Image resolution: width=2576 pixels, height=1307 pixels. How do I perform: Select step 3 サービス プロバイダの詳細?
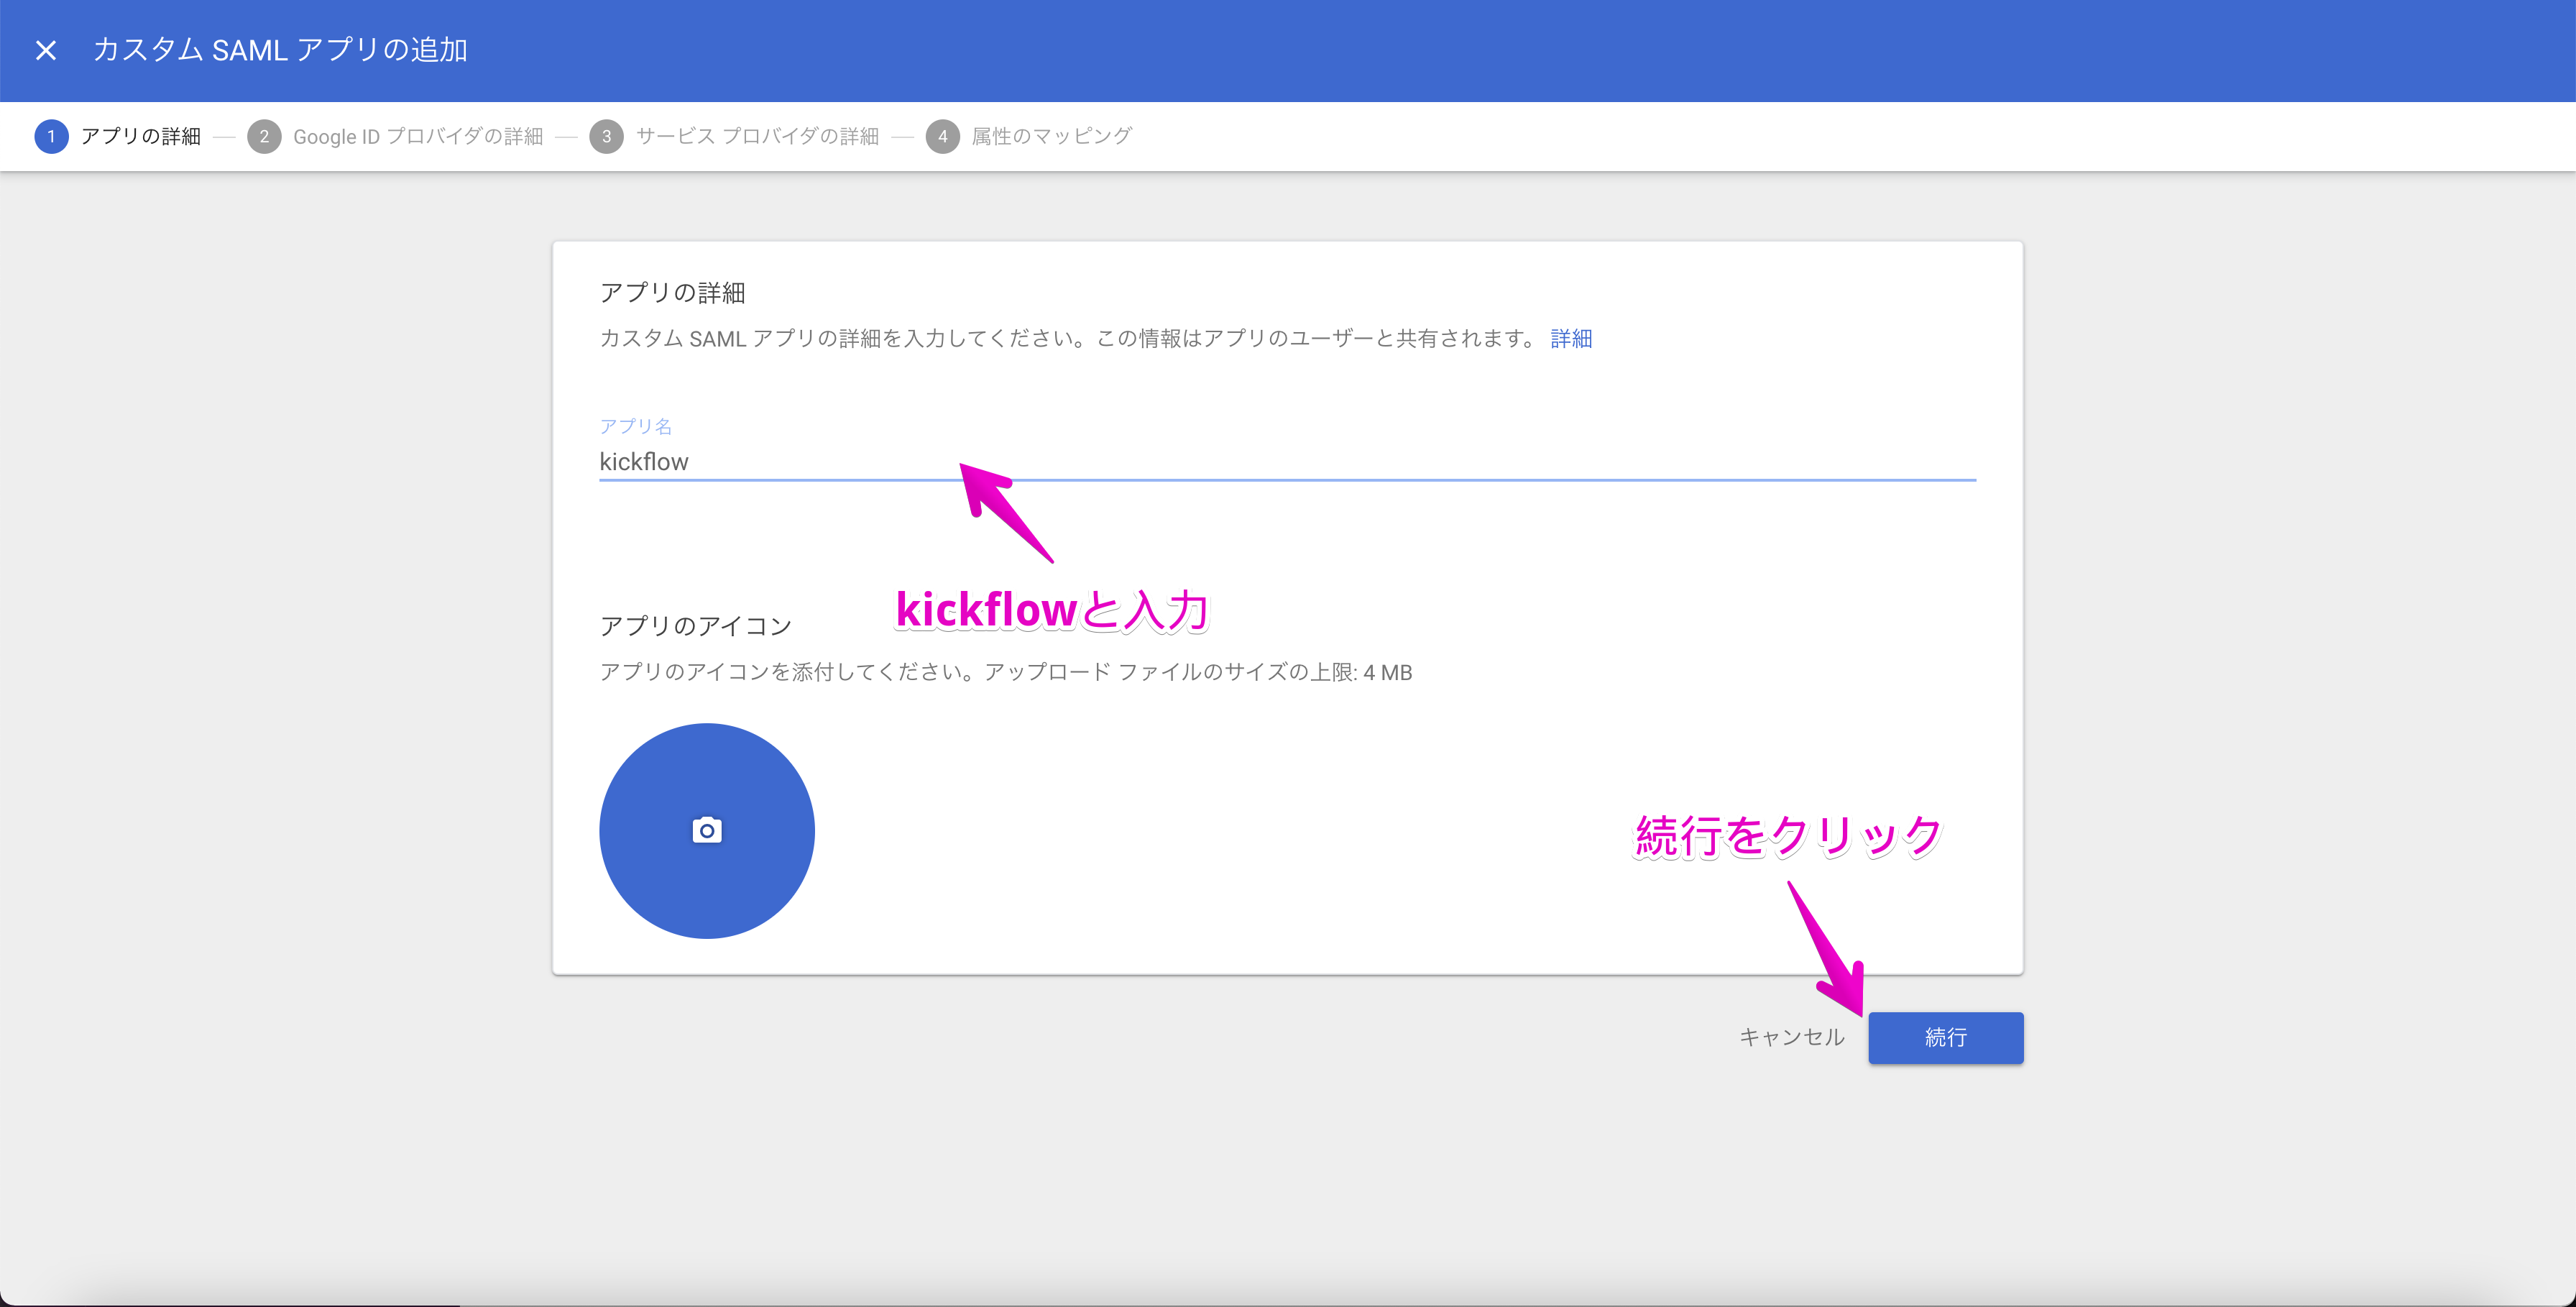pyautogui.click(x=734, y=136)
